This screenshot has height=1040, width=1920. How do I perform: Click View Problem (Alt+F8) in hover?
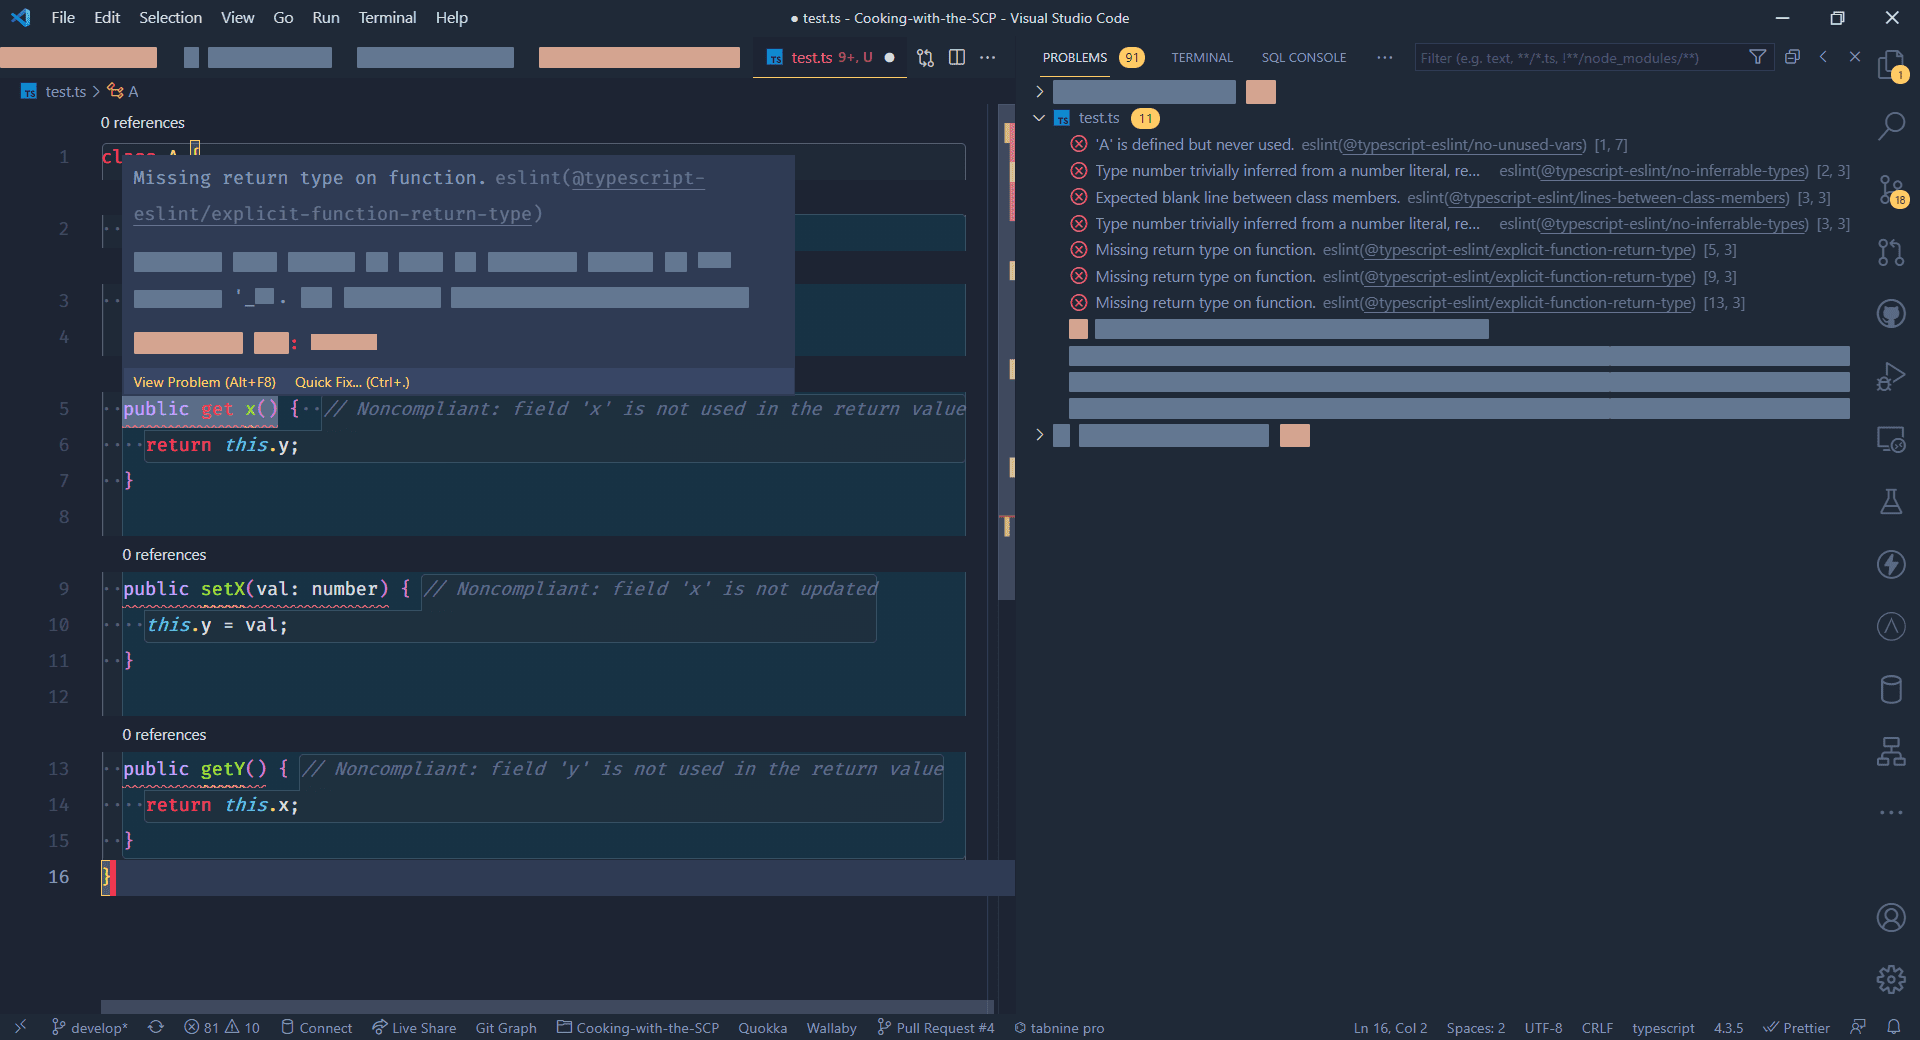[204, 382]
